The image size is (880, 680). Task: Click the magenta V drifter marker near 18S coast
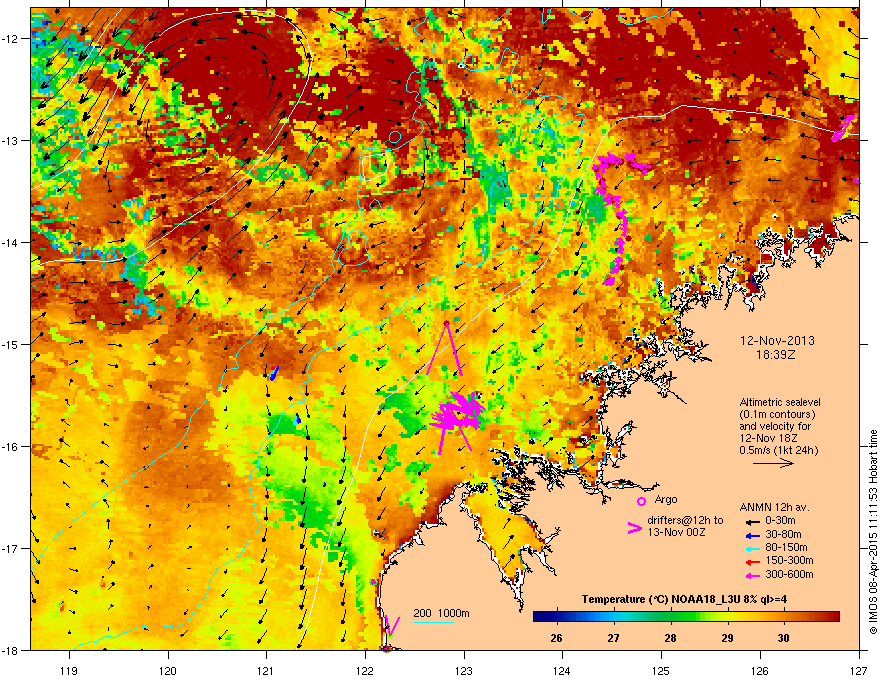[392, 627]
